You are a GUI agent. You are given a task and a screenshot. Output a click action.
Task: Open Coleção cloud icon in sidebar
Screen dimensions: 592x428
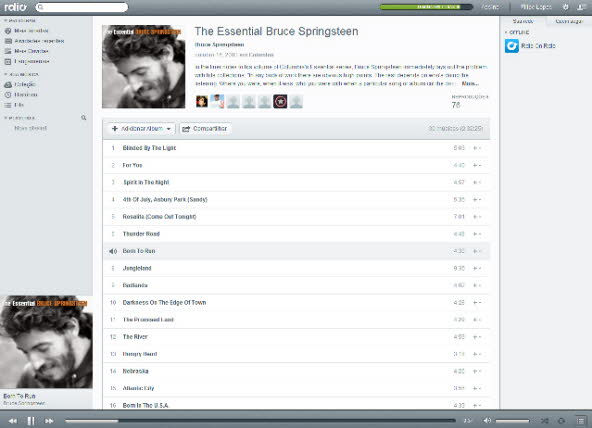click(x=8, y=85)
